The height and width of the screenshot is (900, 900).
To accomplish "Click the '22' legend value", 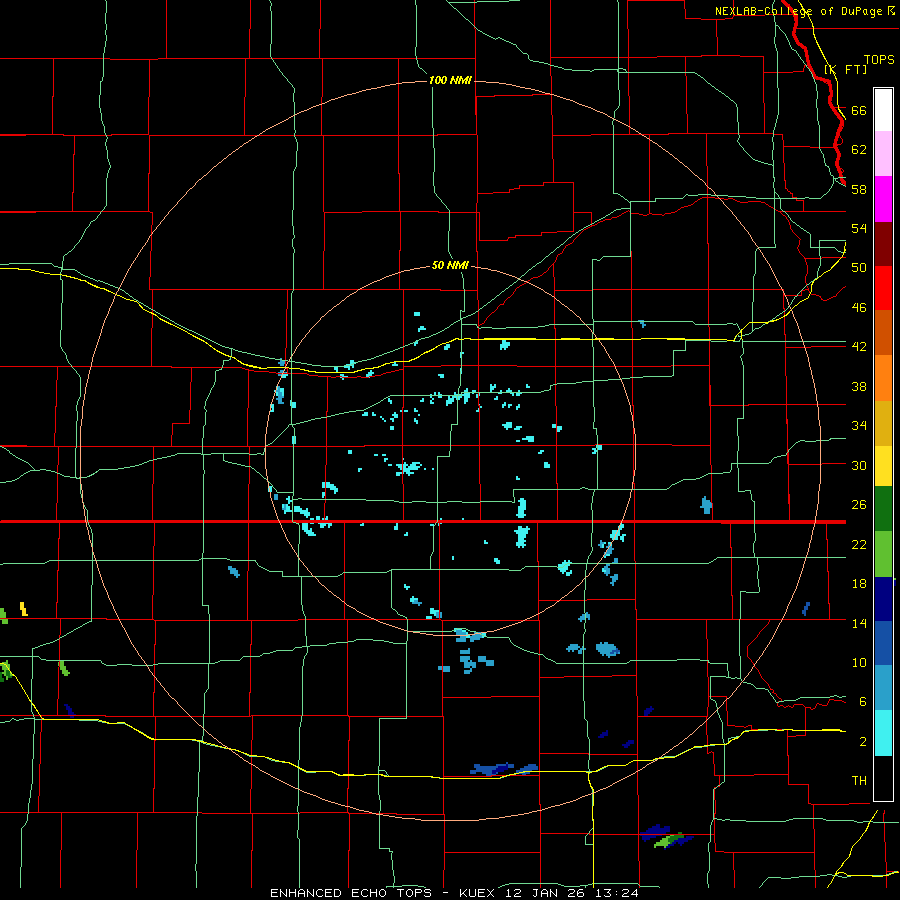I will click(859, 545).
